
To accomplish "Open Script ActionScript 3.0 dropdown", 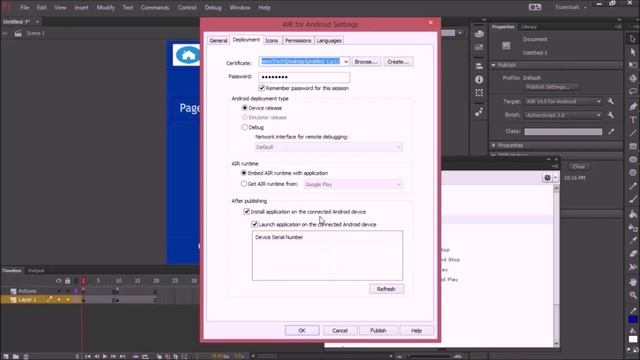I will tap(563, 115).
